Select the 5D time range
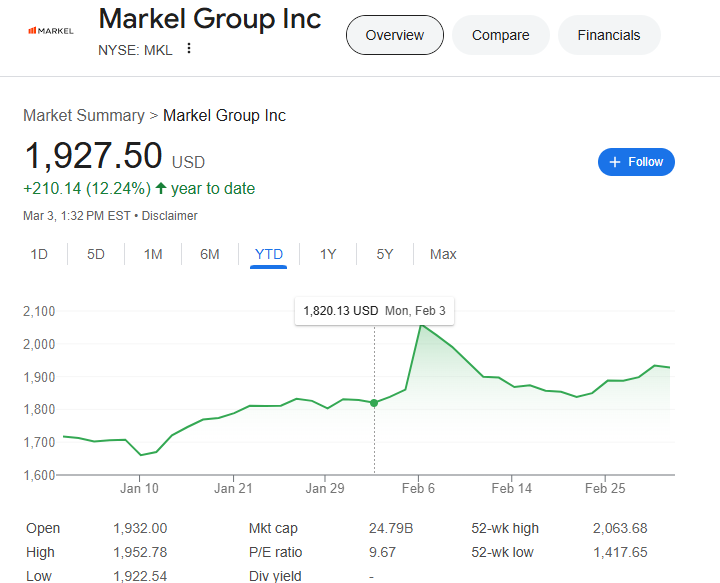 tap(96, 254)
